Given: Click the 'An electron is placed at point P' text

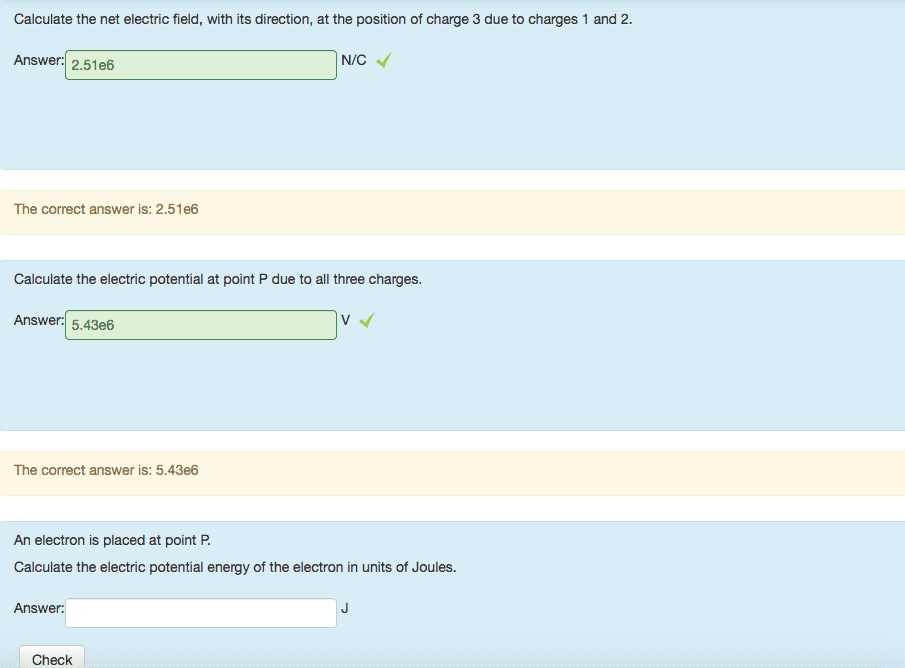Looking at the screenshot, I should click(113, 540).
